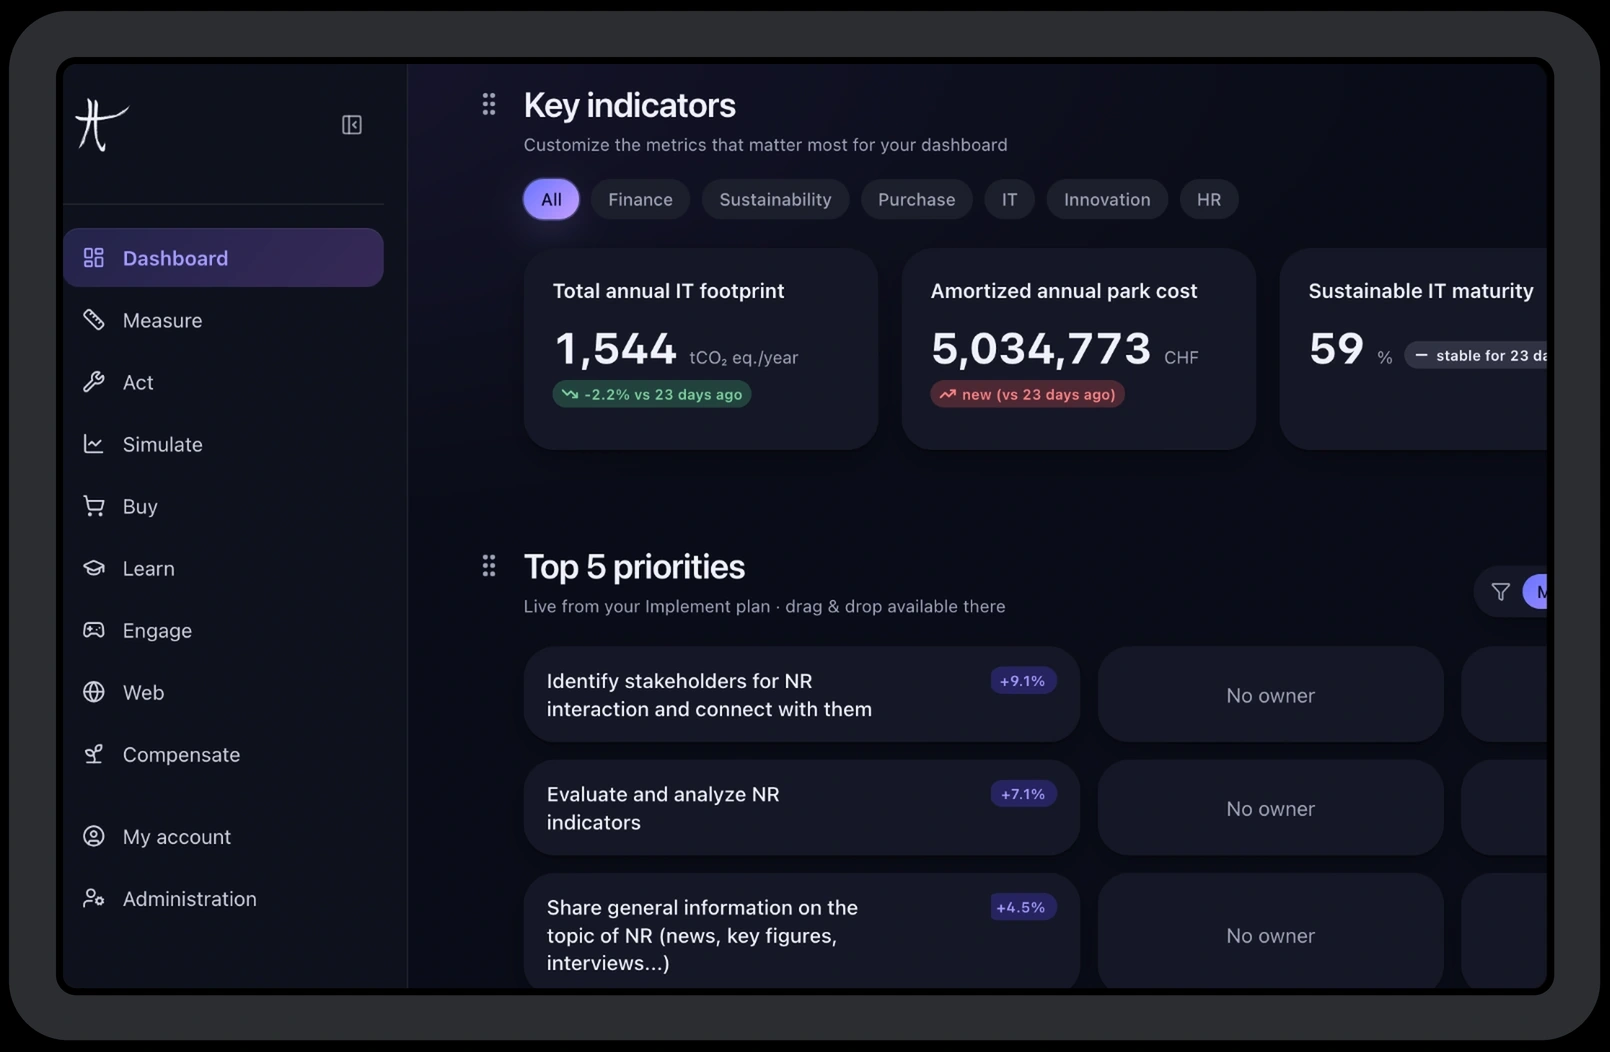Screen dimensions: 1610x1052
Task: Collapse the sidebar with the panel icon
Action: pos(352,125)
